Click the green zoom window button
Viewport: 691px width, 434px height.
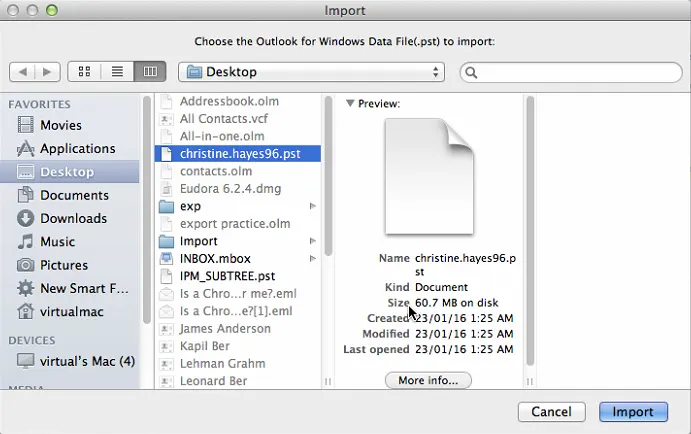tap(52, 10)
